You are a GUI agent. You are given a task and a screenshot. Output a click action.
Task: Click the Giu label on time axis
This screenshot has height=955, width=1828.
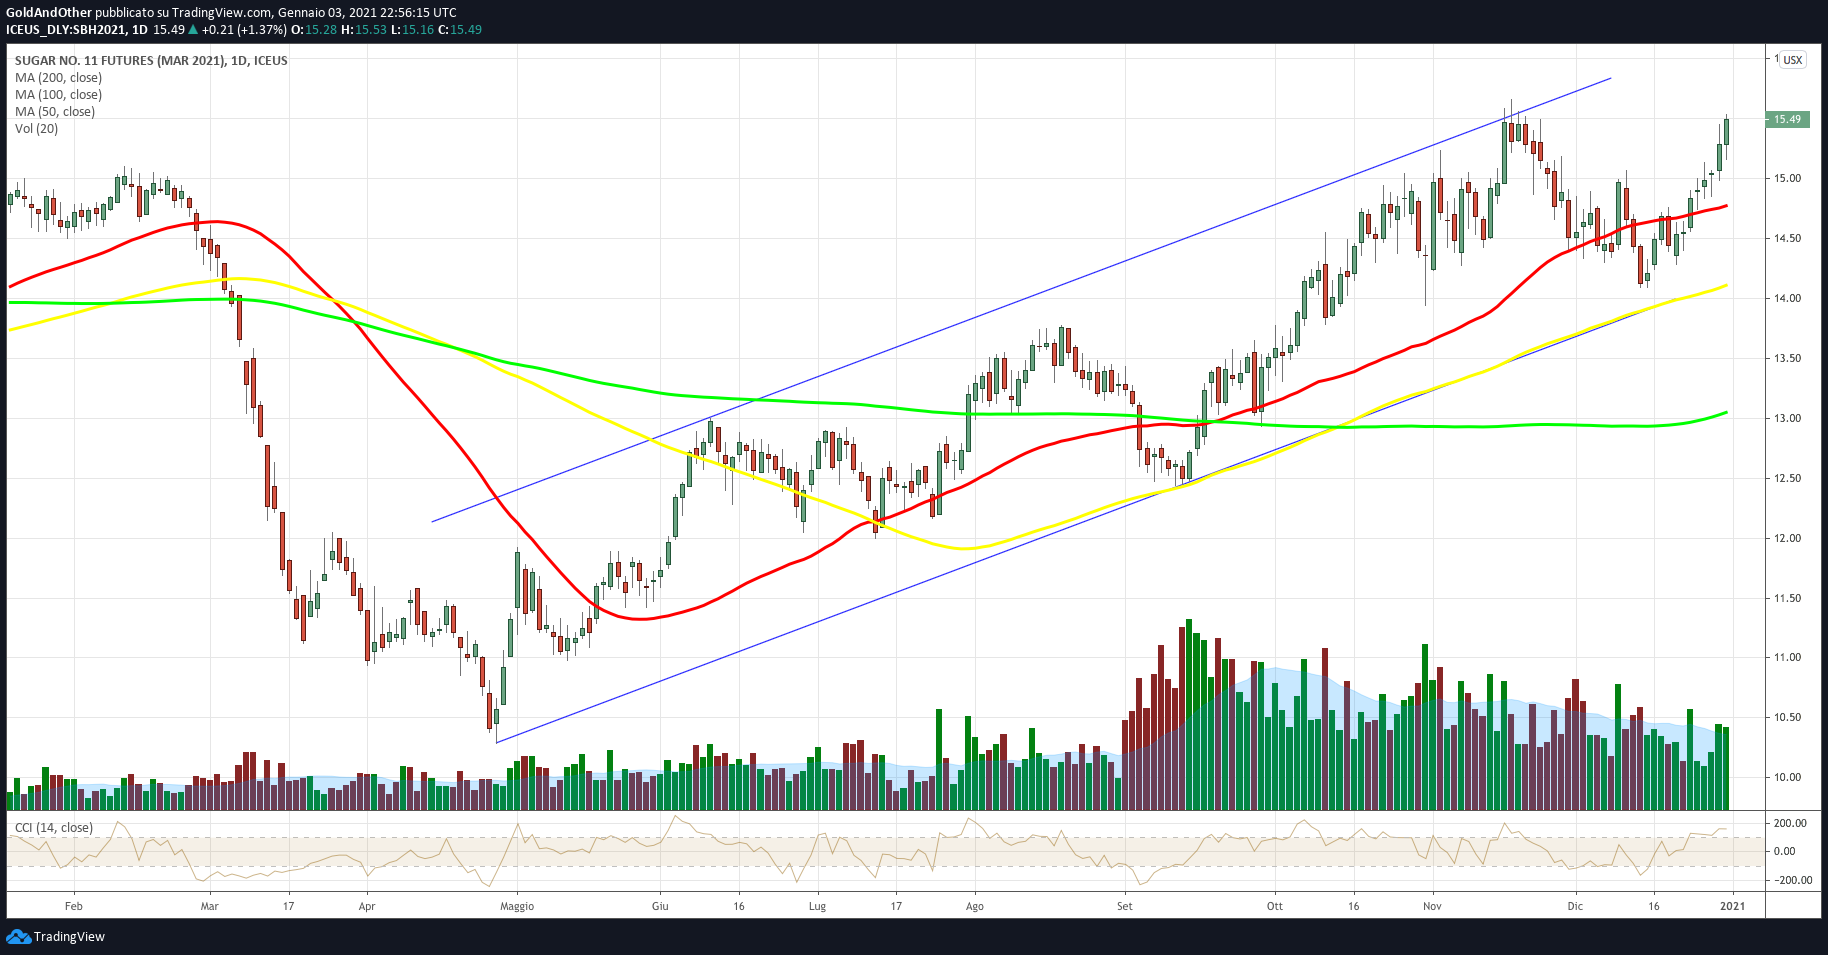pyautogui.click(x=660, y=906)
